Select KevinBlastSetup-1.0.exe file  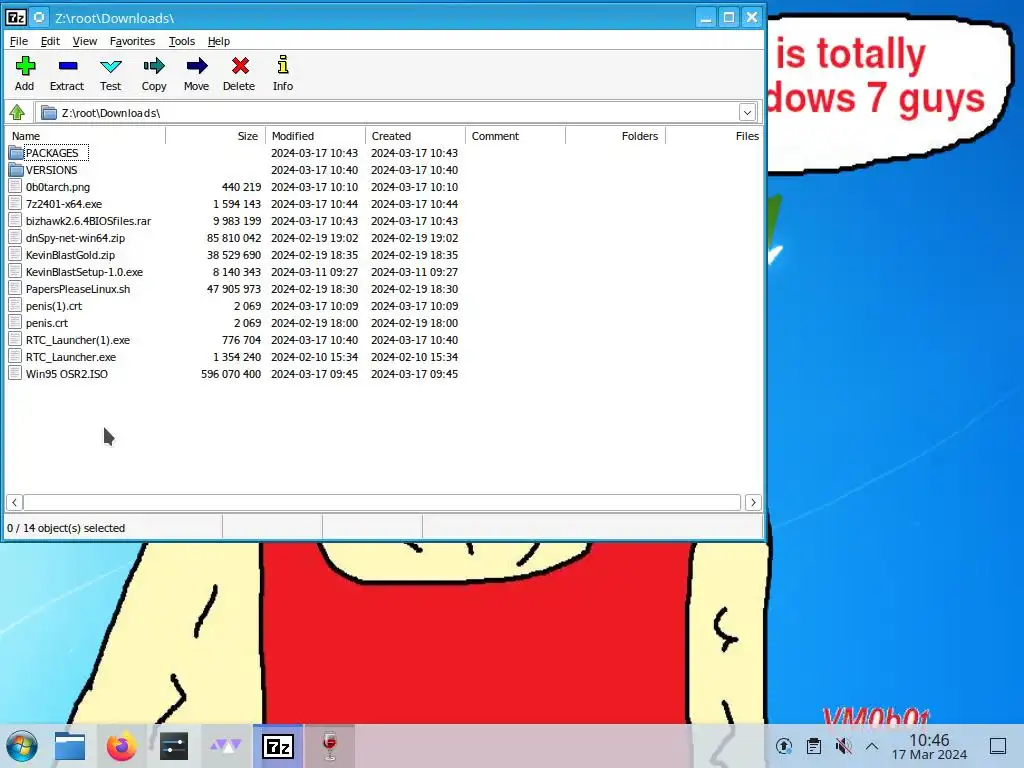pyautogui.click(x=84, y=272)
